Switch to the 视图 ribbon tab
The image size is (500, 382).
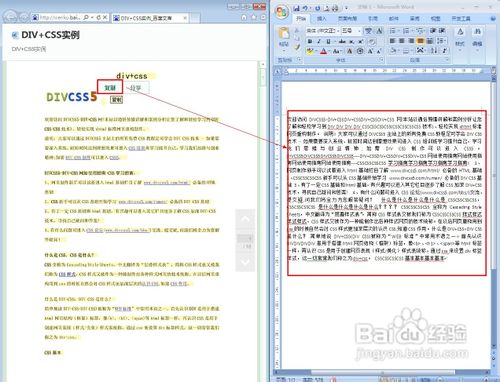tap(435, 19)
